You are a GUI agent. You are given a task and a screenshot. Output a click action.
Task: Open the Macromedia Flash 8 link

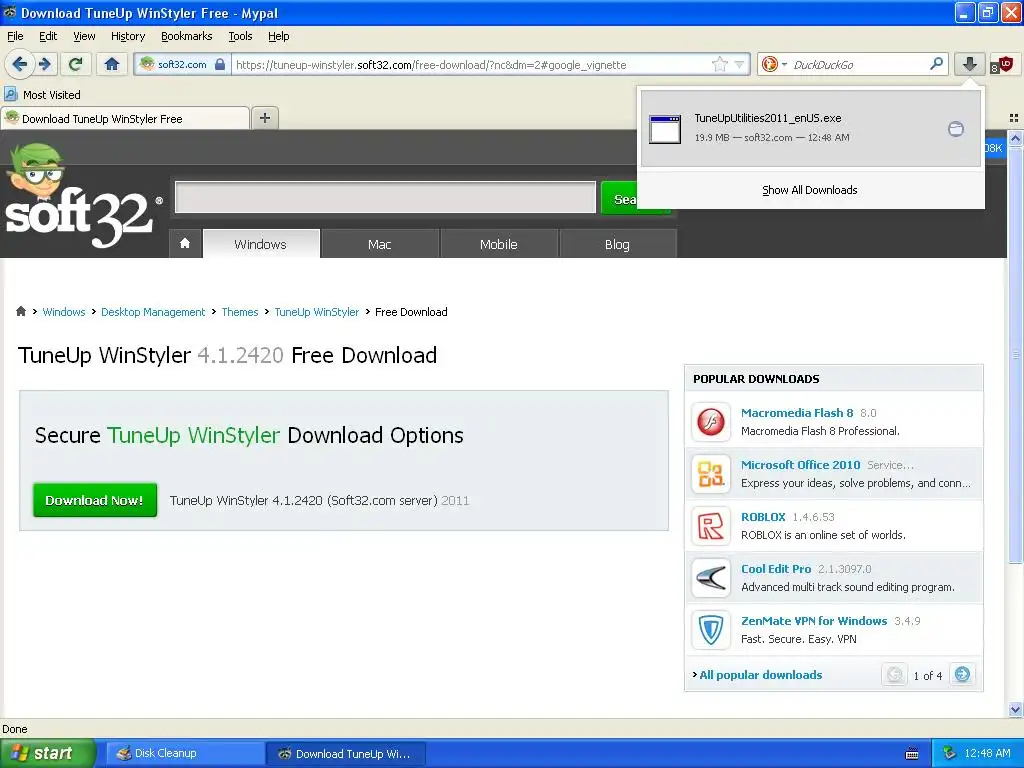click(797, 413)
